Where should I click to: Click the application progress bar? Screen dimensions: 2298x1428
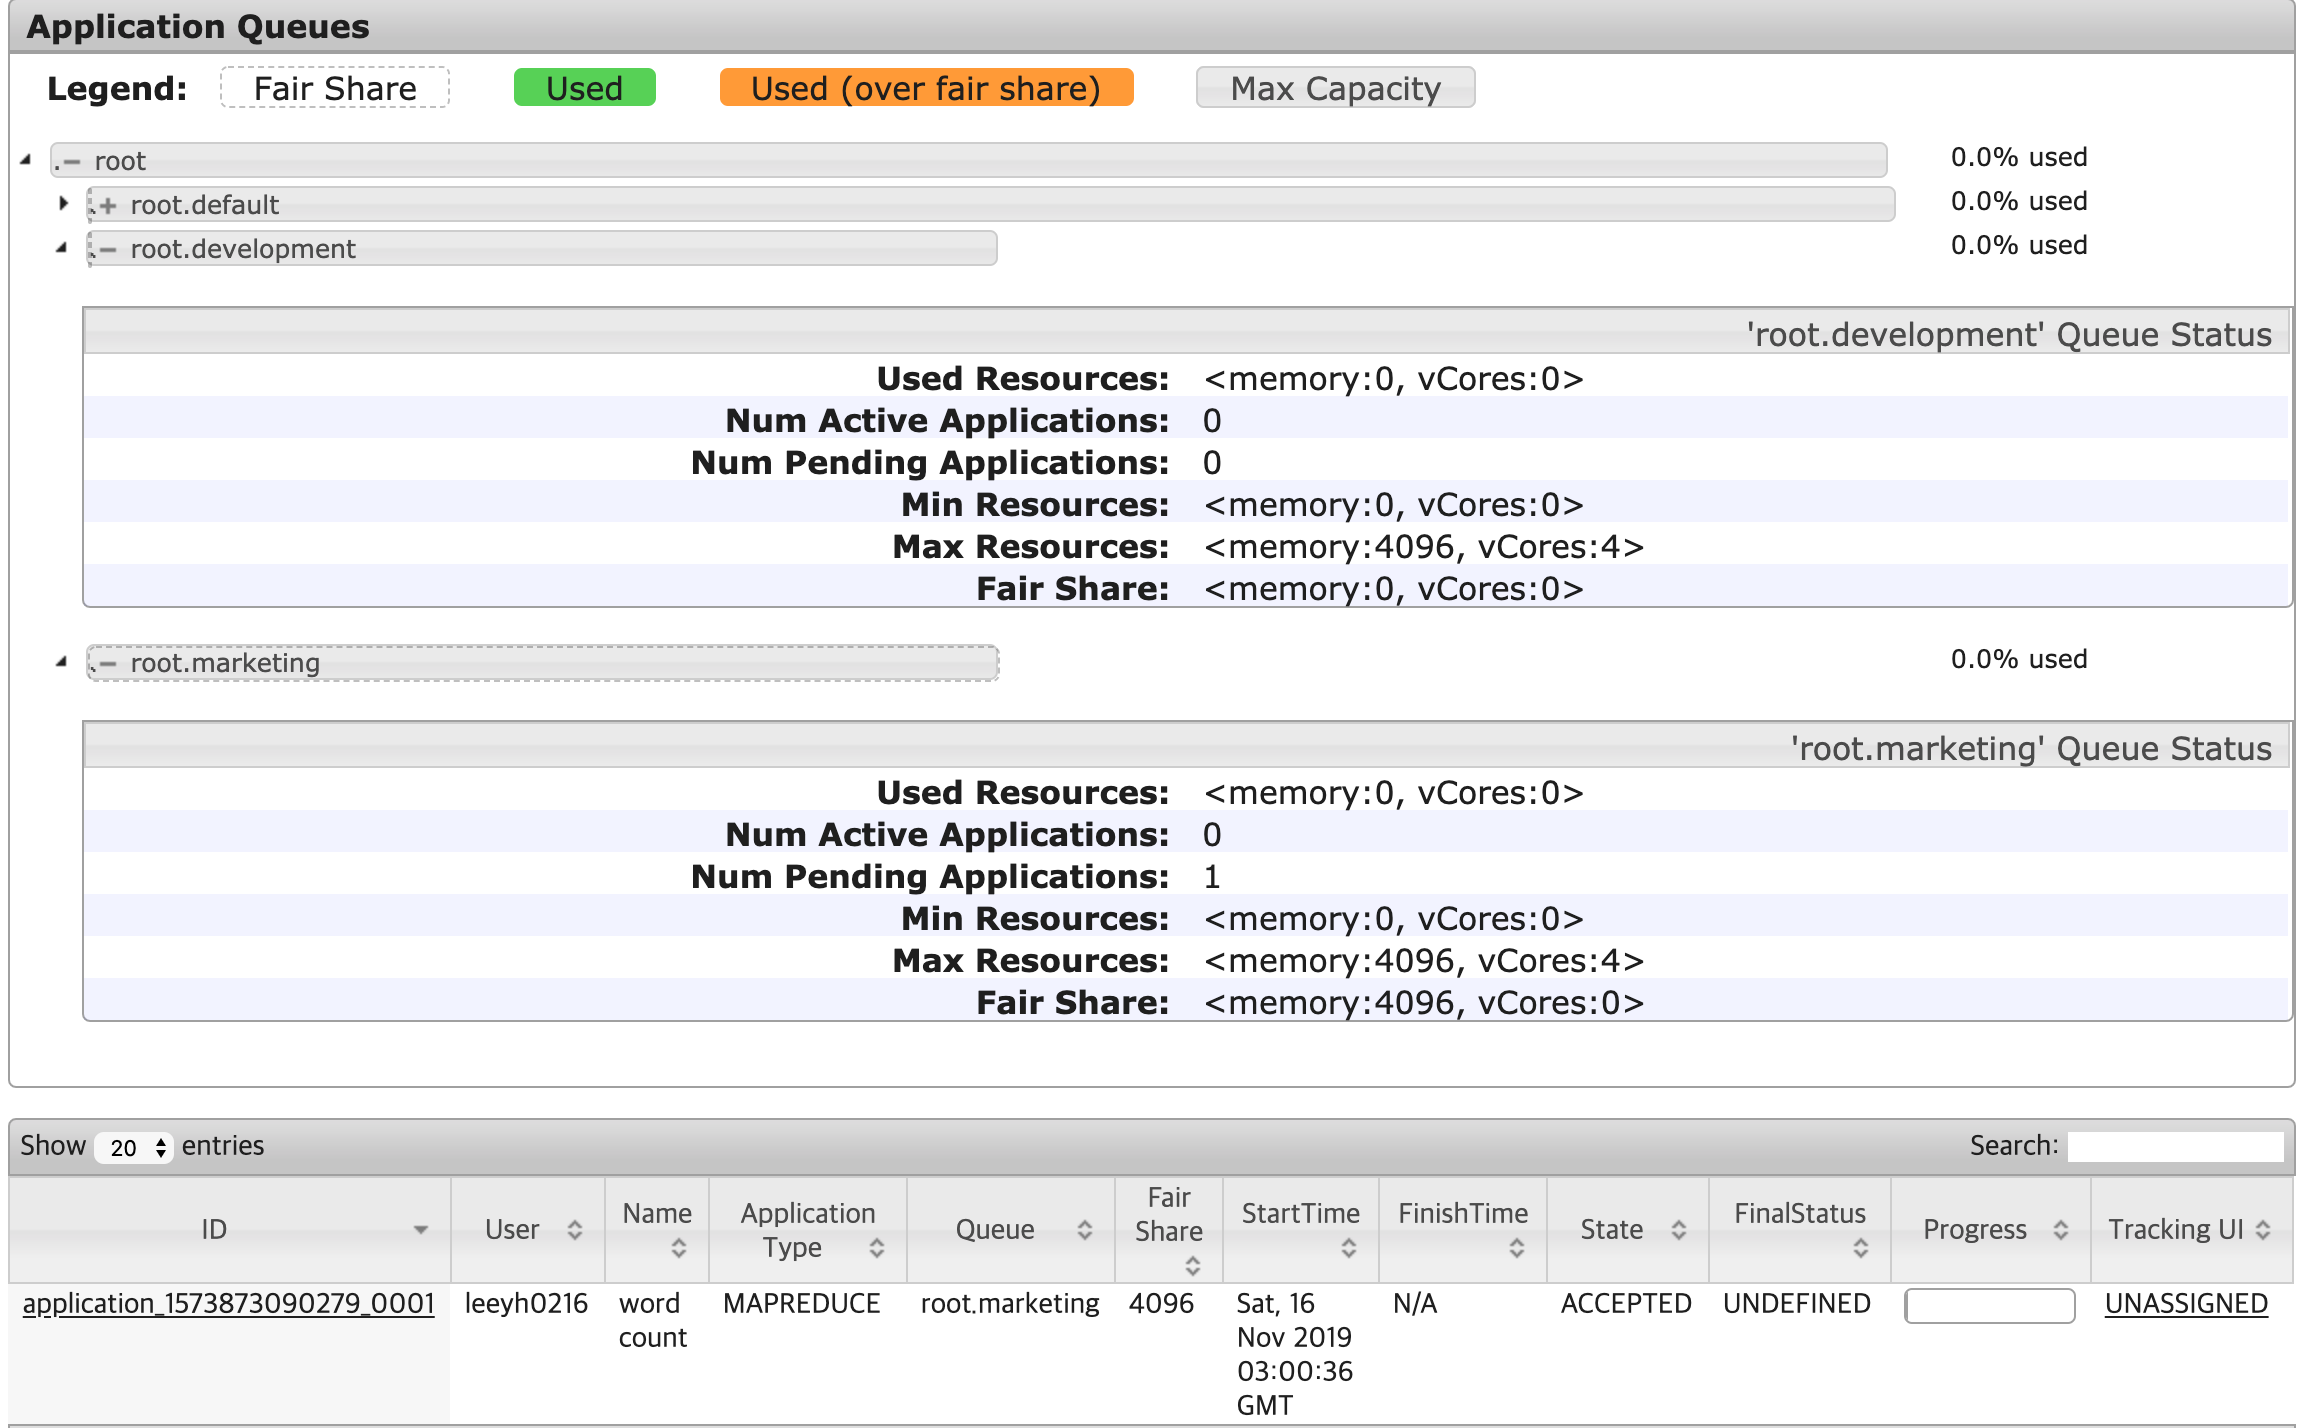point(1989,1306)
